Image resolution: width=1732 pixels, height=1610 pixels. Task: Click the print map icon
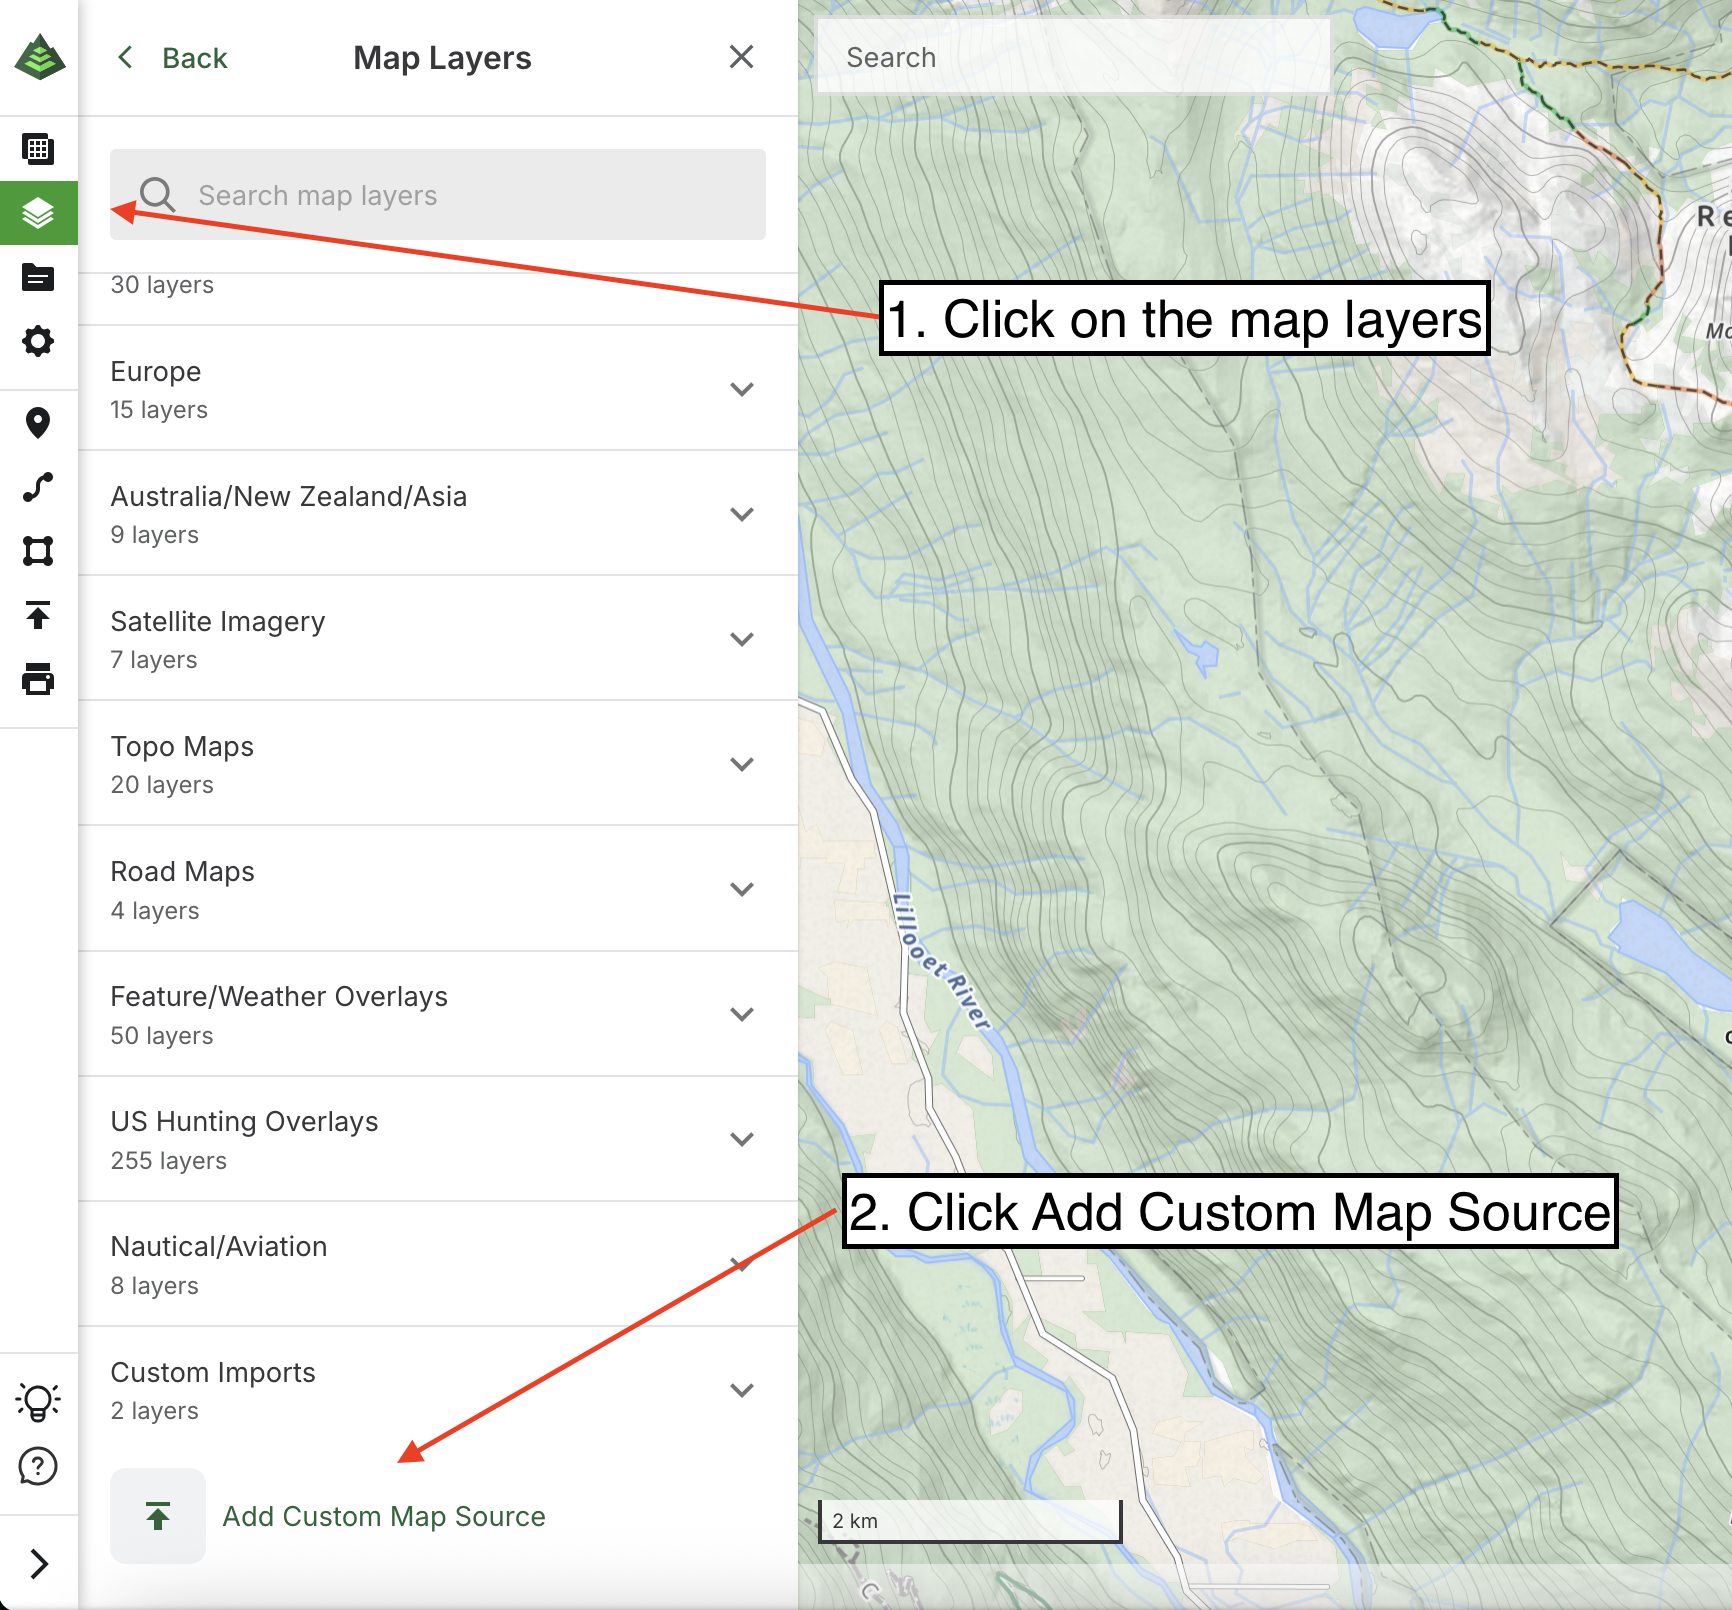38,679
